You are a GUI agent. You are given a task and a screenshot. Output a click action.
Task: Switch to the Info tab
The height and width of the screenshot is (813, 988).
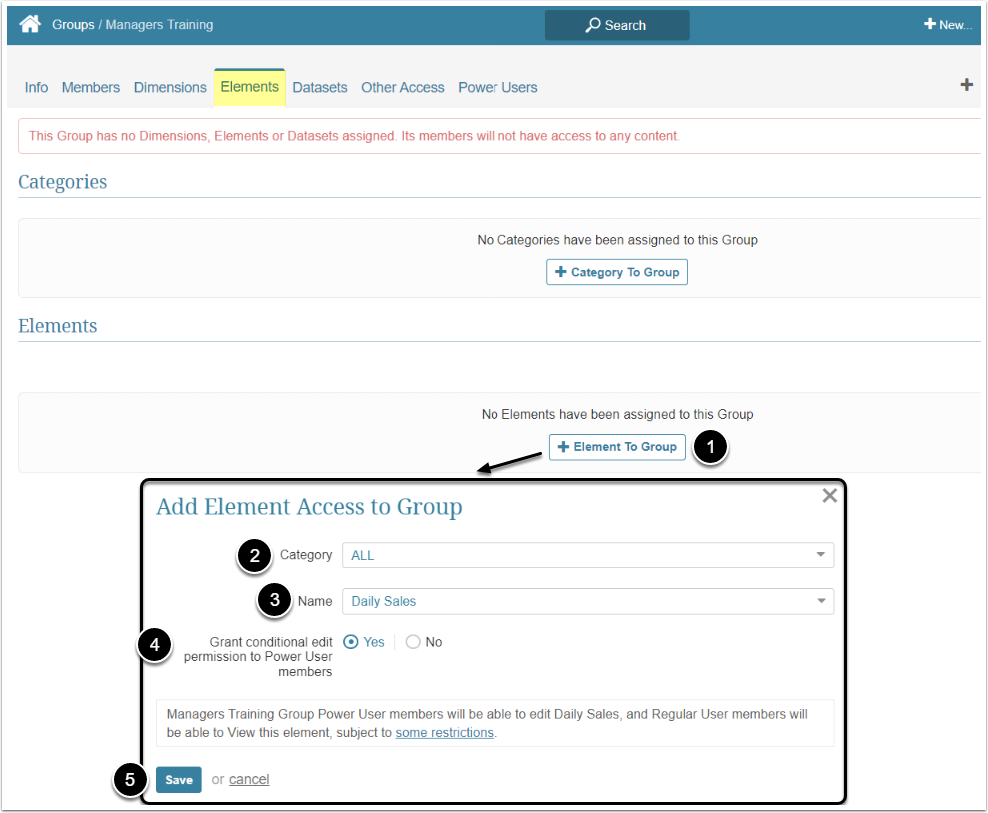click(x=36, y=88)
